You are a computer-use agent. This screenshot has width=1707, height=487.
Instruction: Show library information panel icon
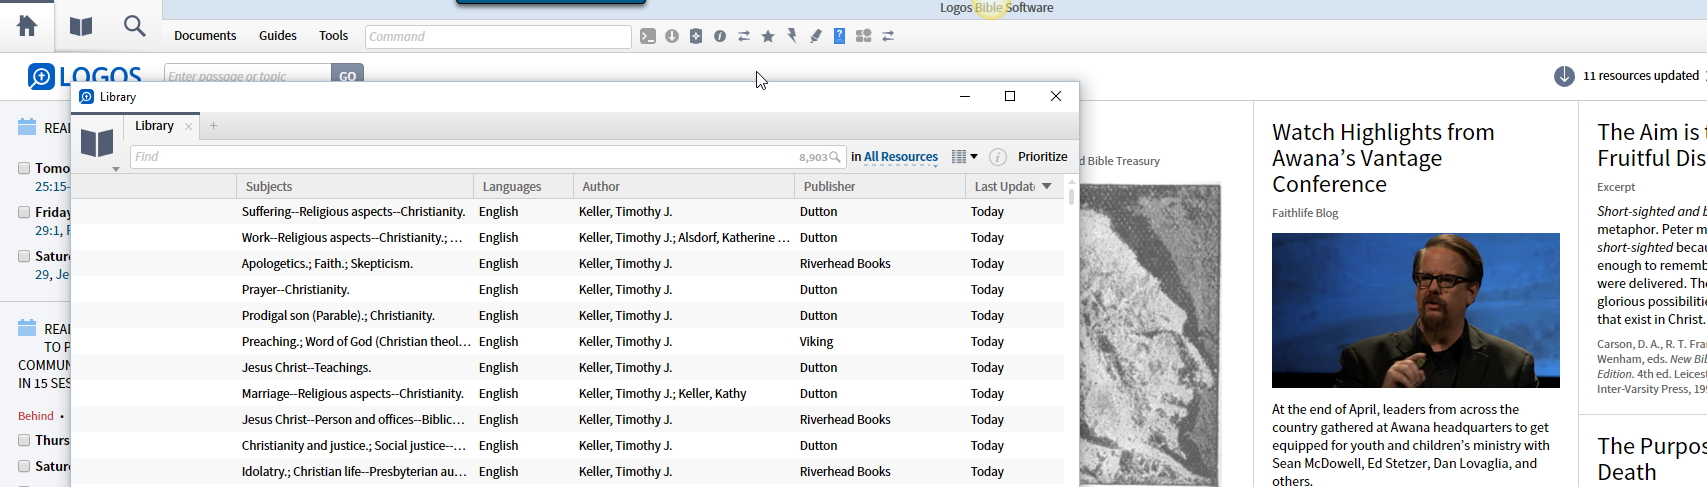click(x=998, y=157)
